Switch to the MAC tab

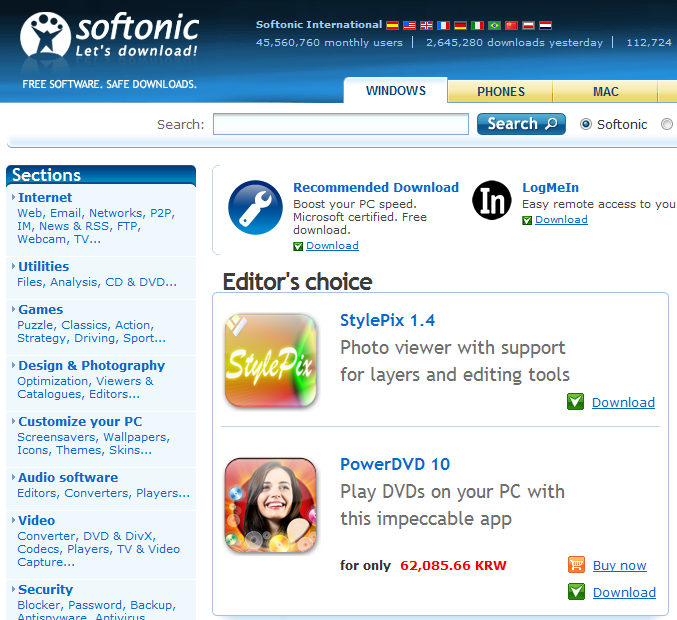[x=605, y=92]
